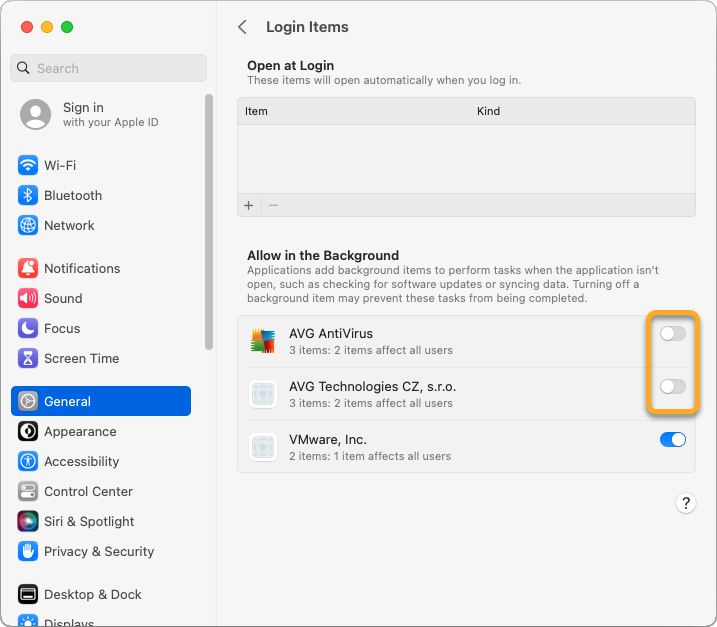This screenshot has width=717, height=627.
Task: Select Appearance in the sidebar
Action: pyautogui.click(x=80, y=431)
